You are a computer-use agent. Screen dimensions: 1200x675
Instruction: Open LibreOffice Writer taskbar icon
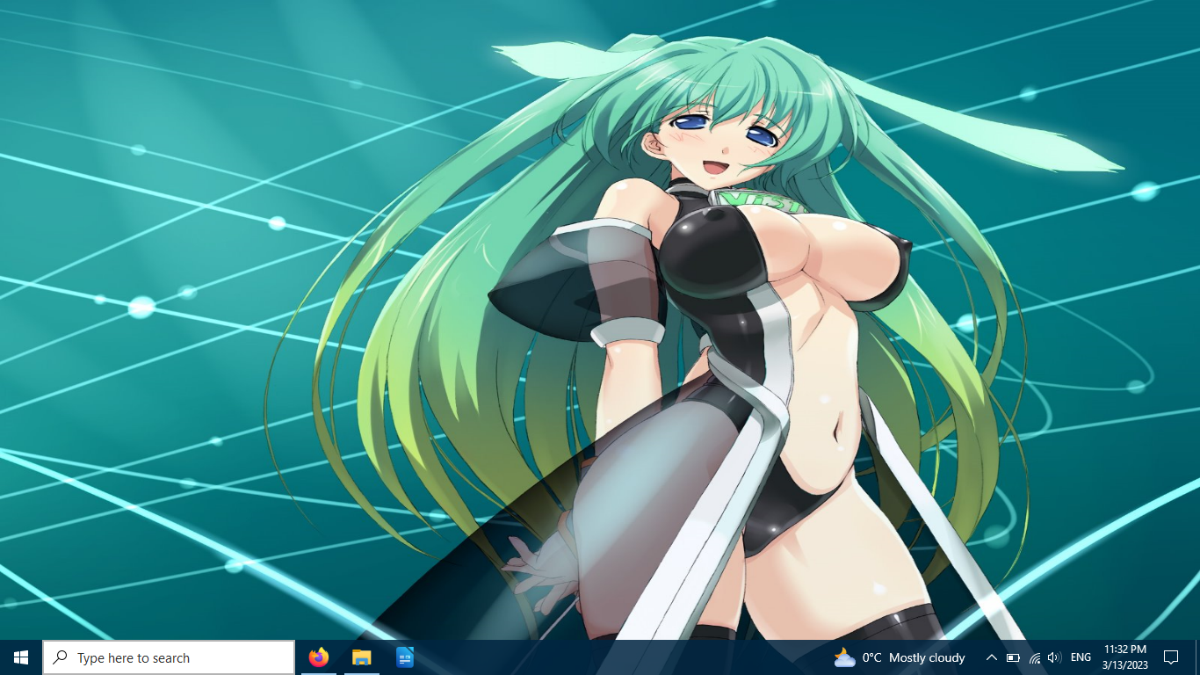[x=404, y=658]
